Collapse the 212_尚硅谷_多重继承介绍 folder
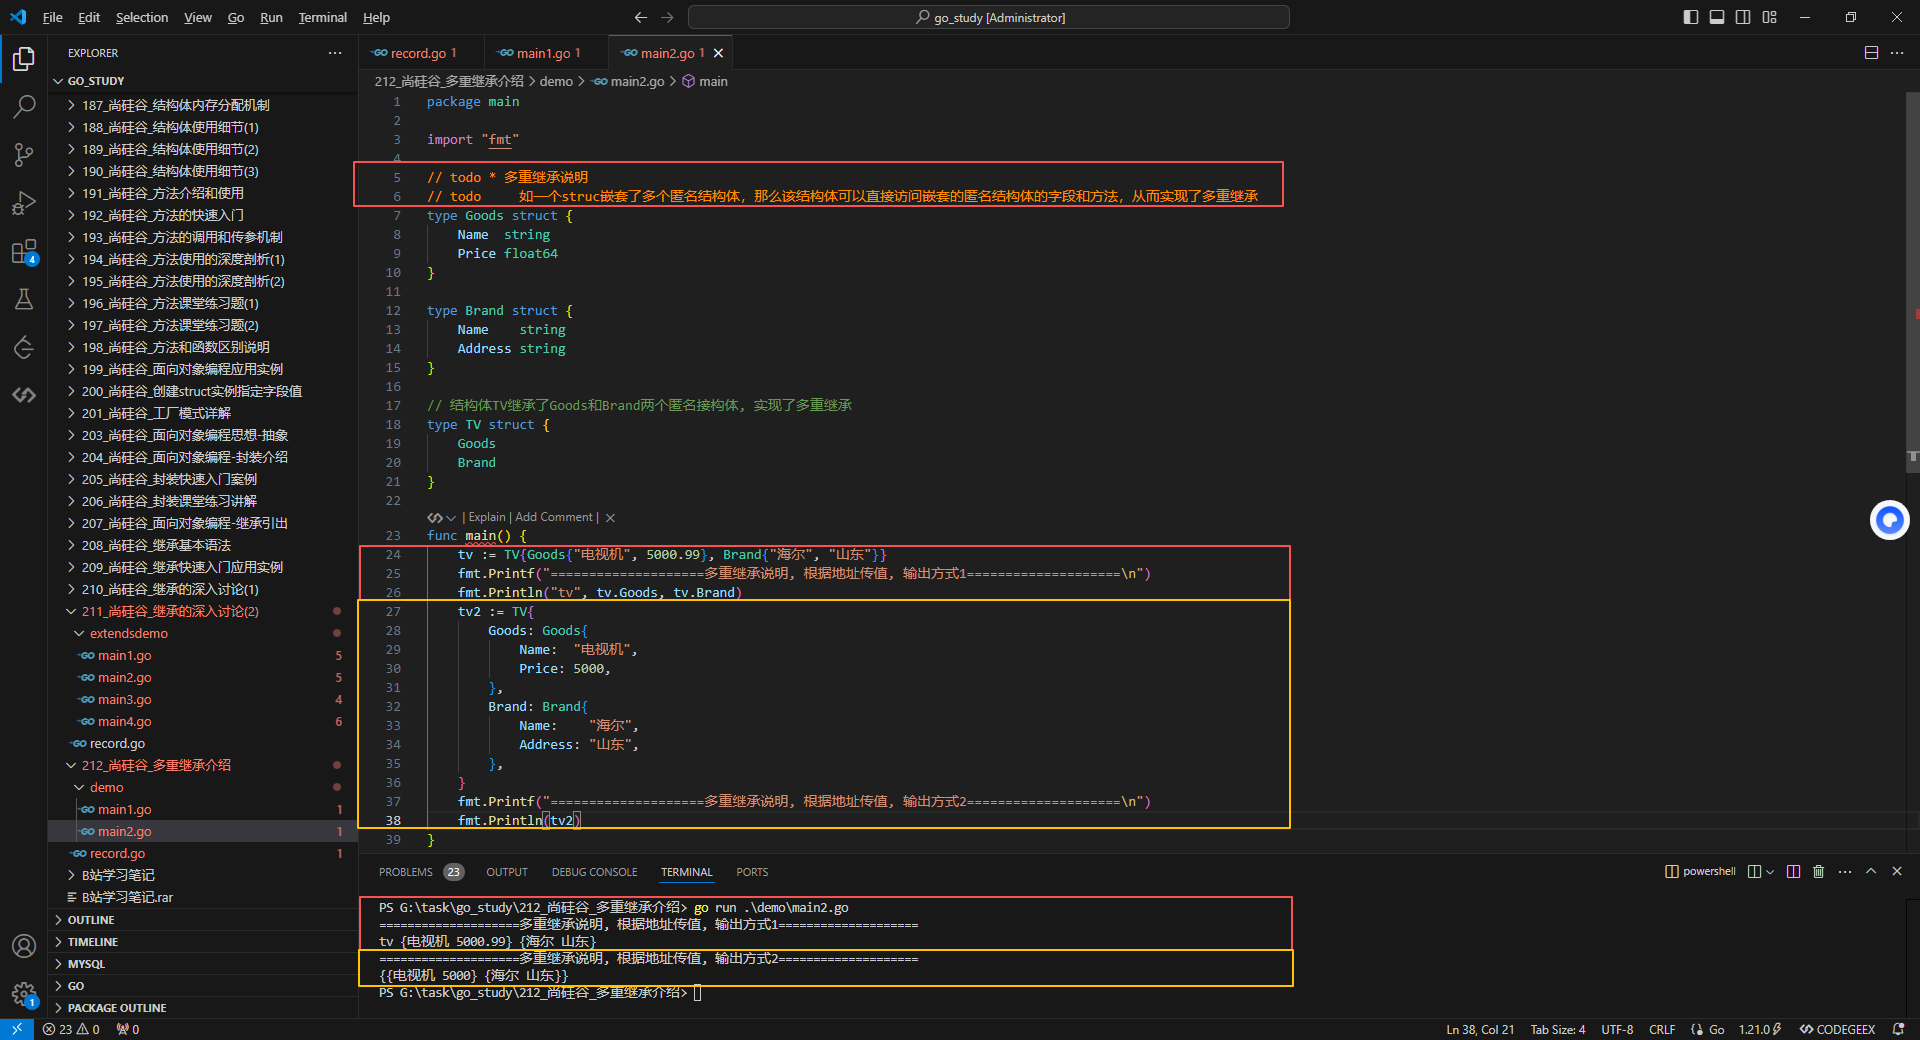The height and width of the screenshot is (1040, 1920). click(203, 765)
